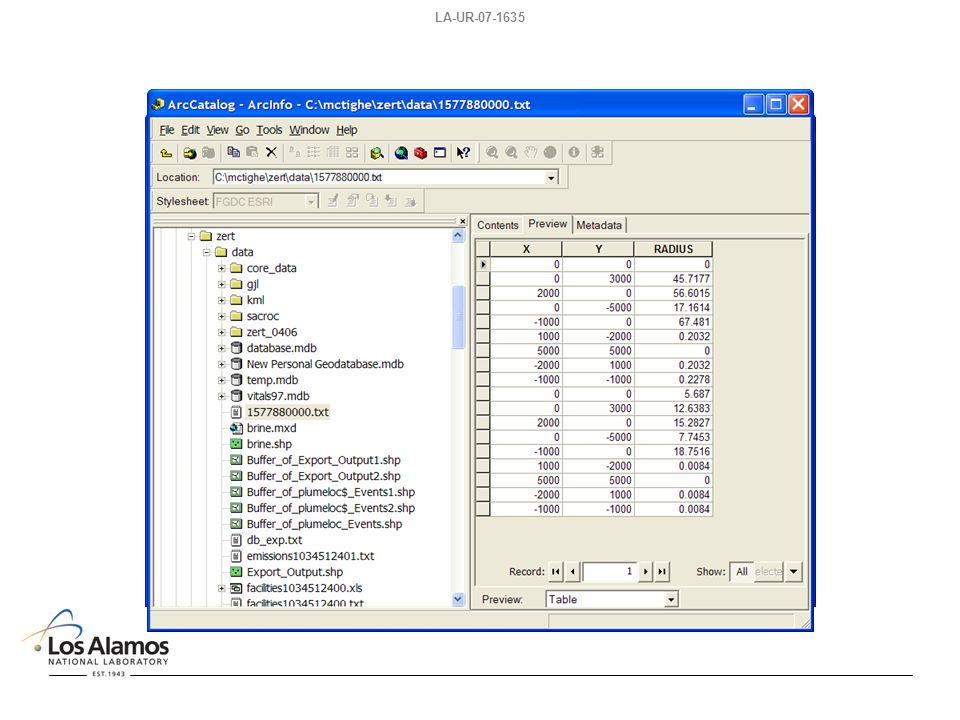This screenshot has height=720, width=960.
Task: Show All records button
Action: 742,572
